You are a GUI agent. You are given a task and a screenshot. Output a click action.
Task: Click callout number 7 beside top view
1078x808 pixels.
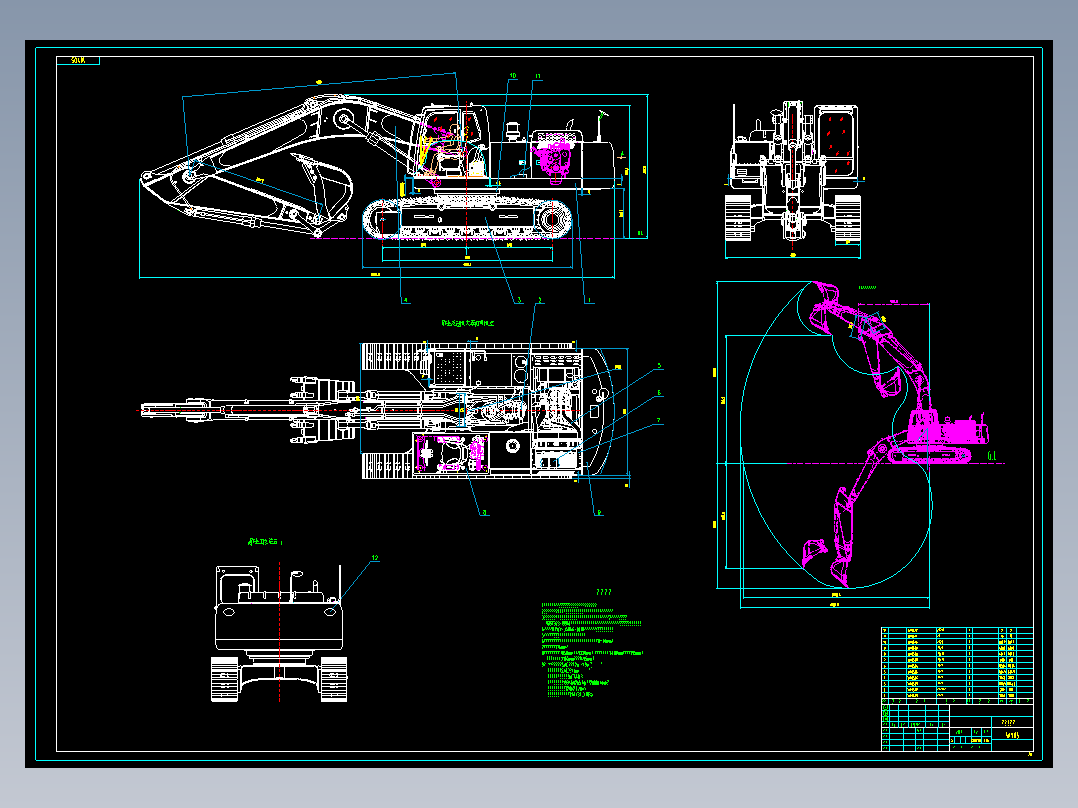pyautogui.click(x=659, y=420)
